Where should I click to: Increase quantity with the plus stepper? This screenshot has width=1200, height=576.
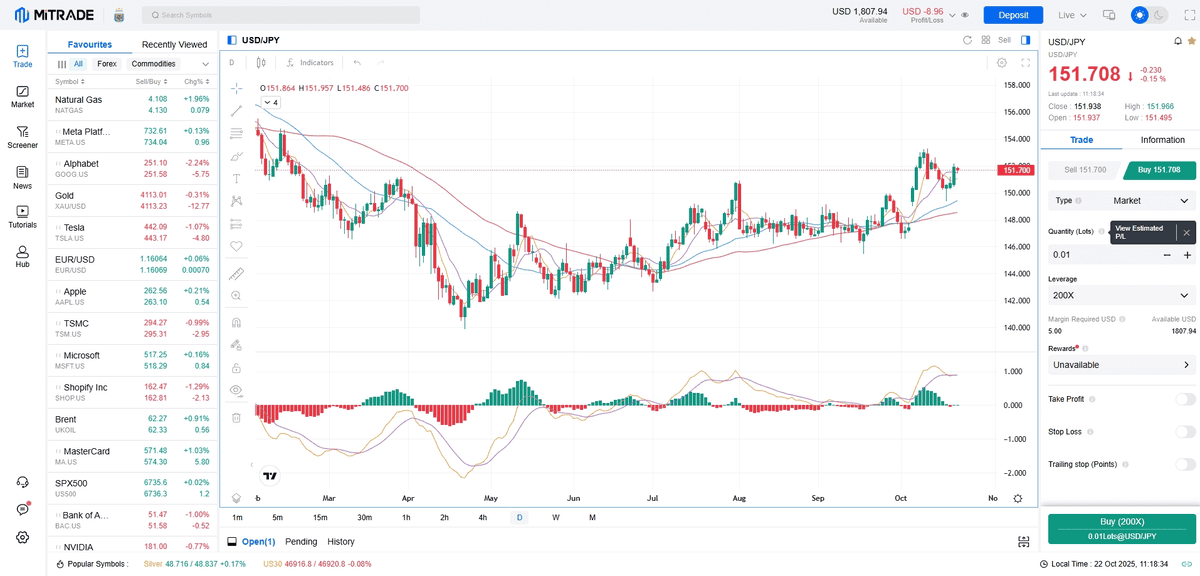point(1187,255)
